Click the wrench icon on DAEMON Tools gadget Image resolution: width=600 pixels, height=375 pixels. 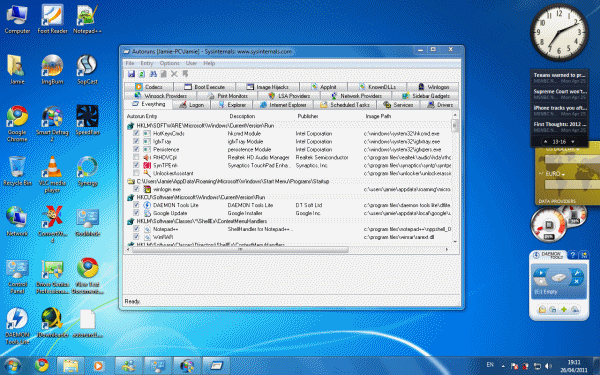576,273
